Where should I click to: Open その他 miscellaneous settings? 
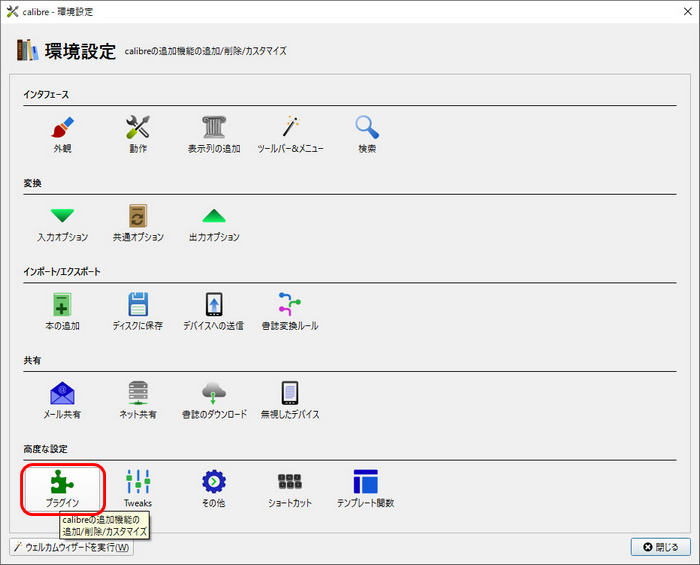click(x=214, y=489)
